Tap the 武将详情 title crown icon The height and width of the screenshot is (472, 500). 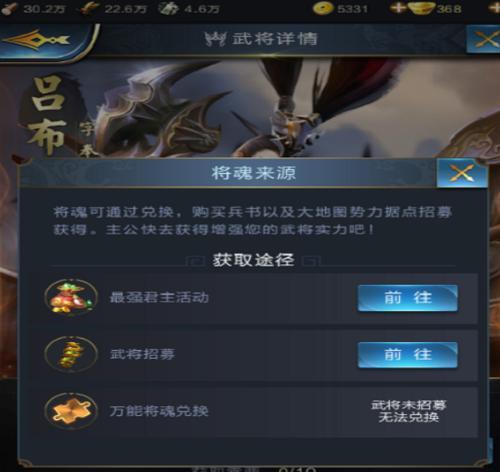(215, 40)
